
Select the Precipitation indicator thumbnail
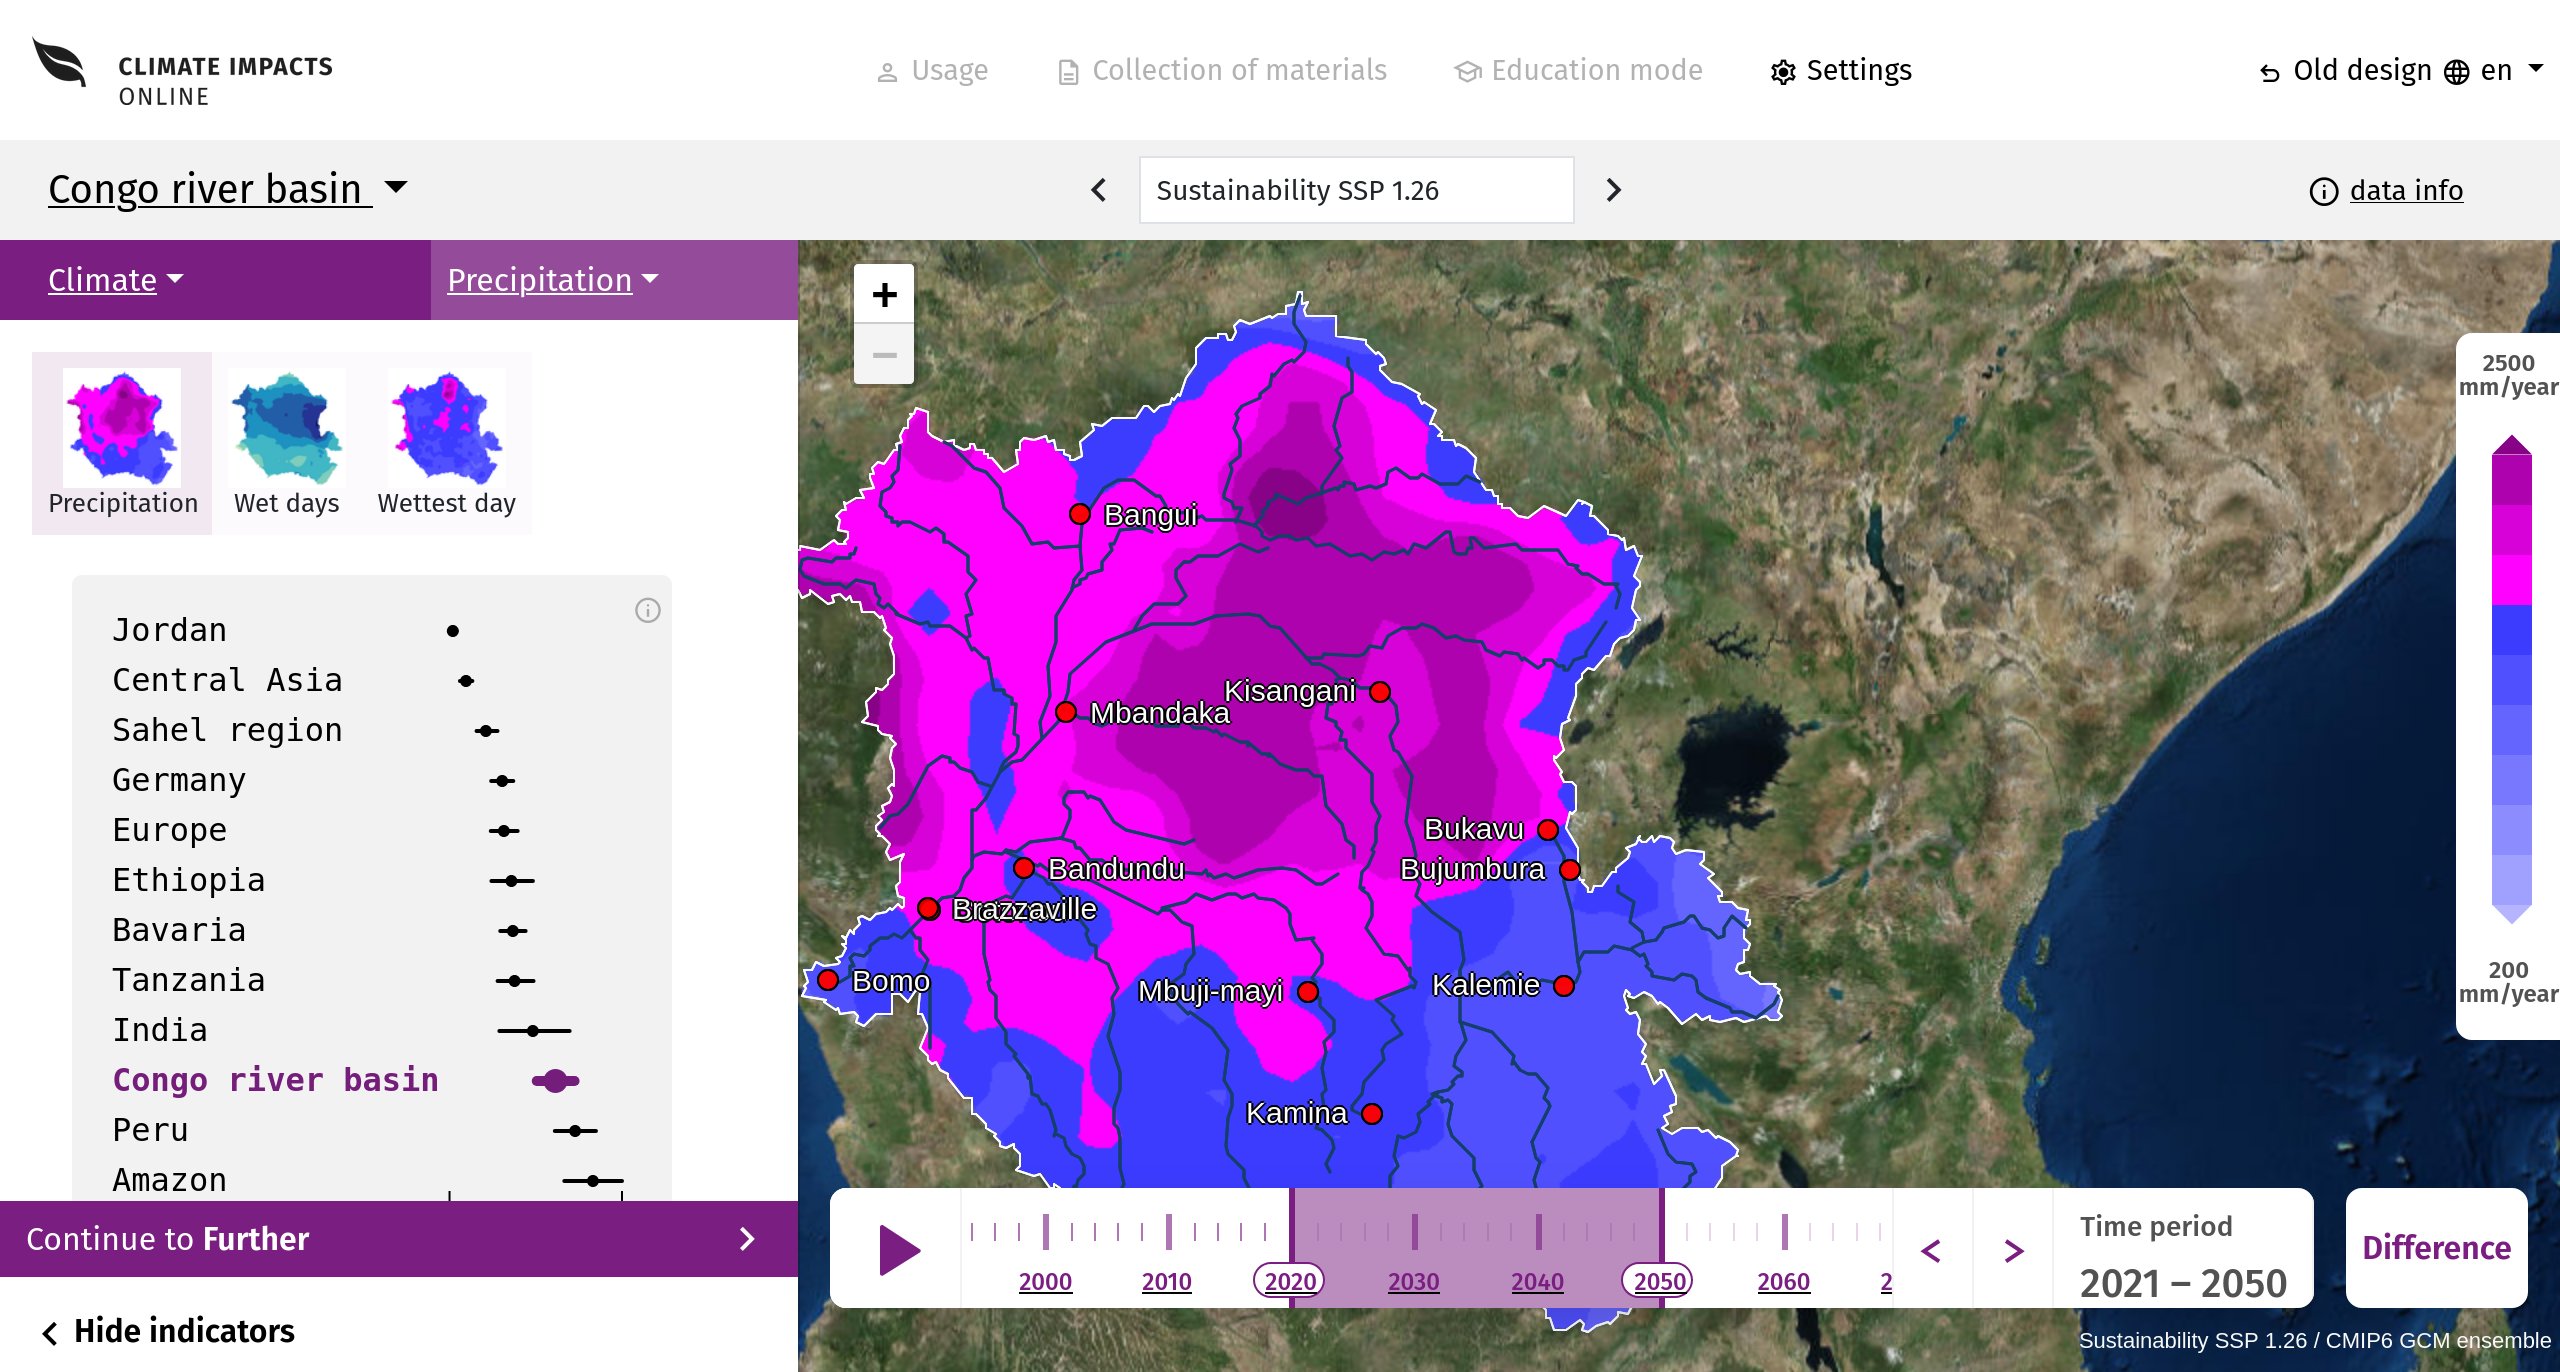pos(122,443)
